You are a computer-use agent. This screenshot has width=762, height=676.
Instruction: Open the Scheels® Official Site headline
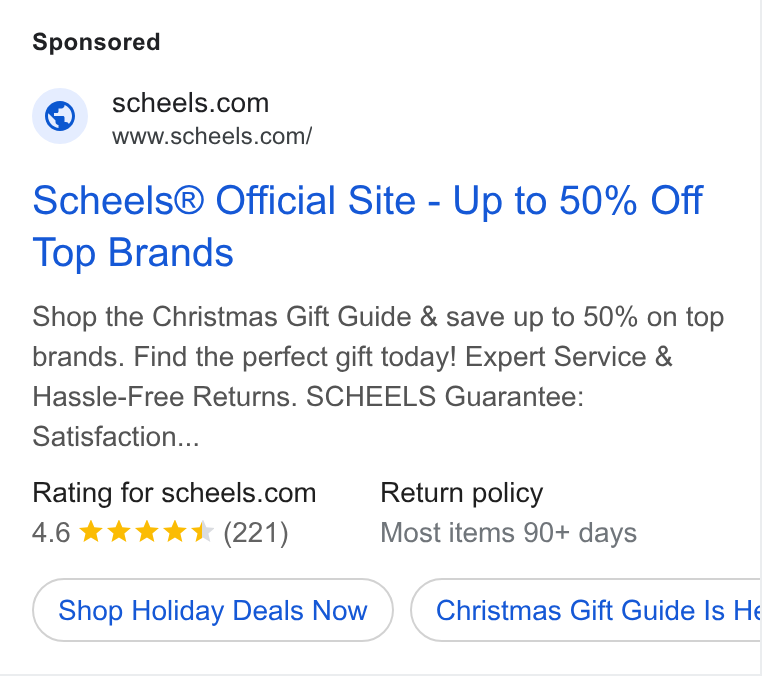[225, 200]
